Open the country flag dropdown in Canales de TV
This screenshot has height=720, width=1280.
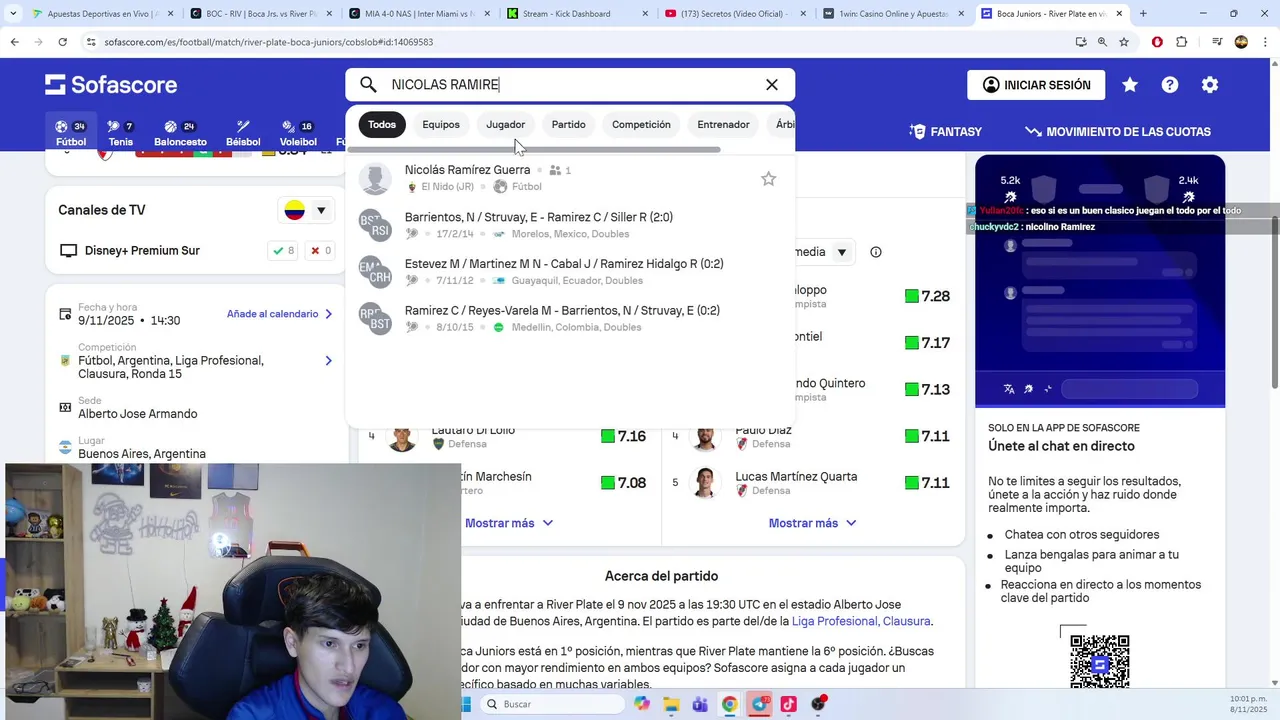pyautogui.click(x=306, y=210)
